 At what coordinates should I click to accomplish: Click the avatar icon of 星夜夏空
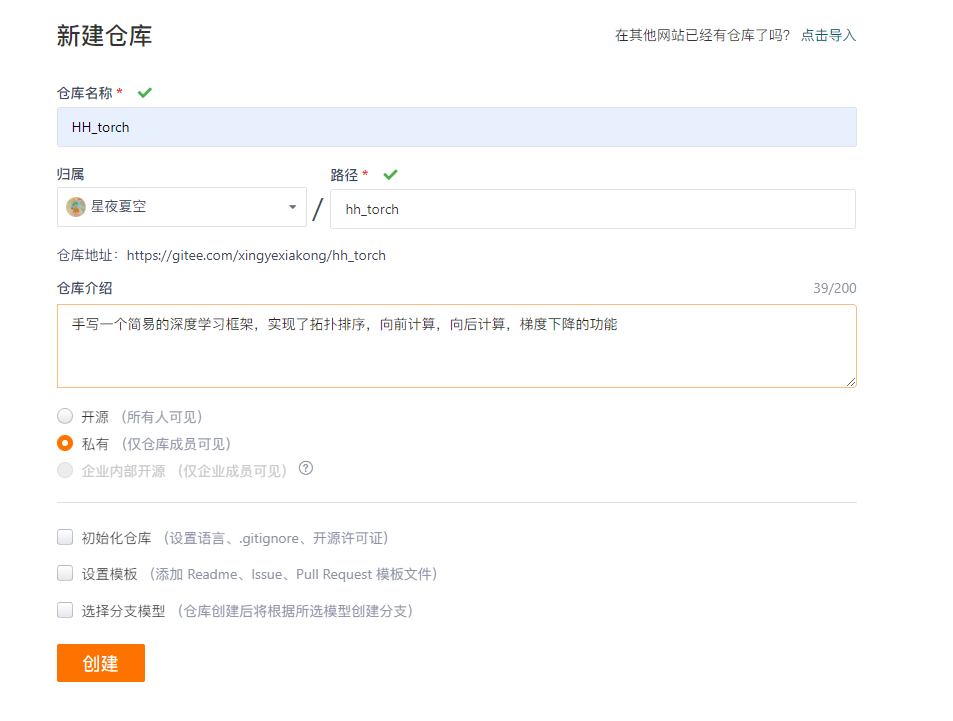point(76,207)
